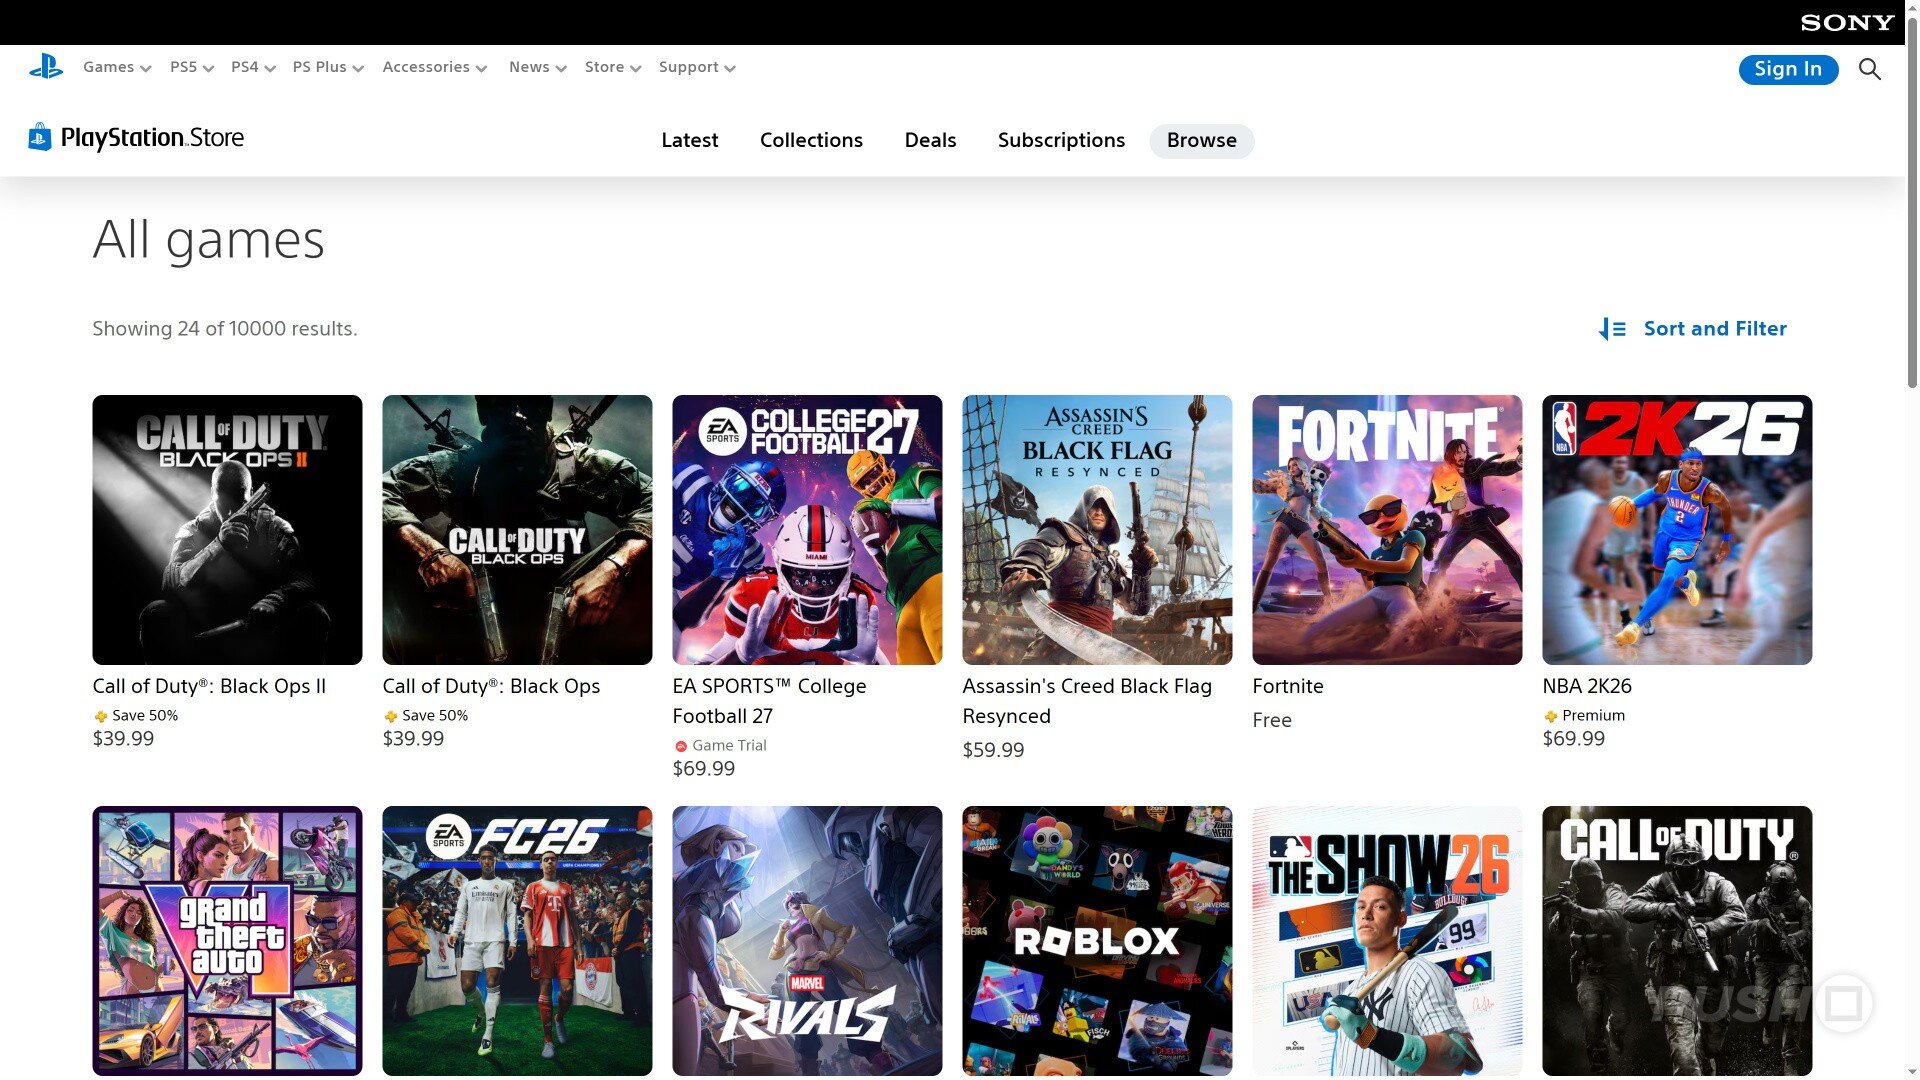This screenshot has height=1080, width=1920.
Task: Click the floating square button at bottom right
Action: tap(1843, 1003)
